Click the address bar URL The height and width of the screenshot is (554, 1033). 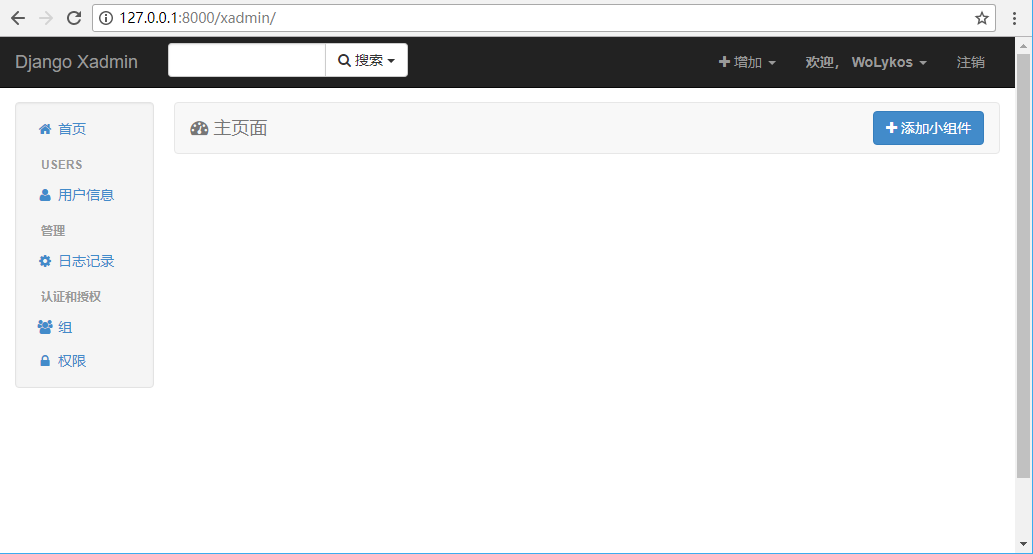[x=198, y=18]
